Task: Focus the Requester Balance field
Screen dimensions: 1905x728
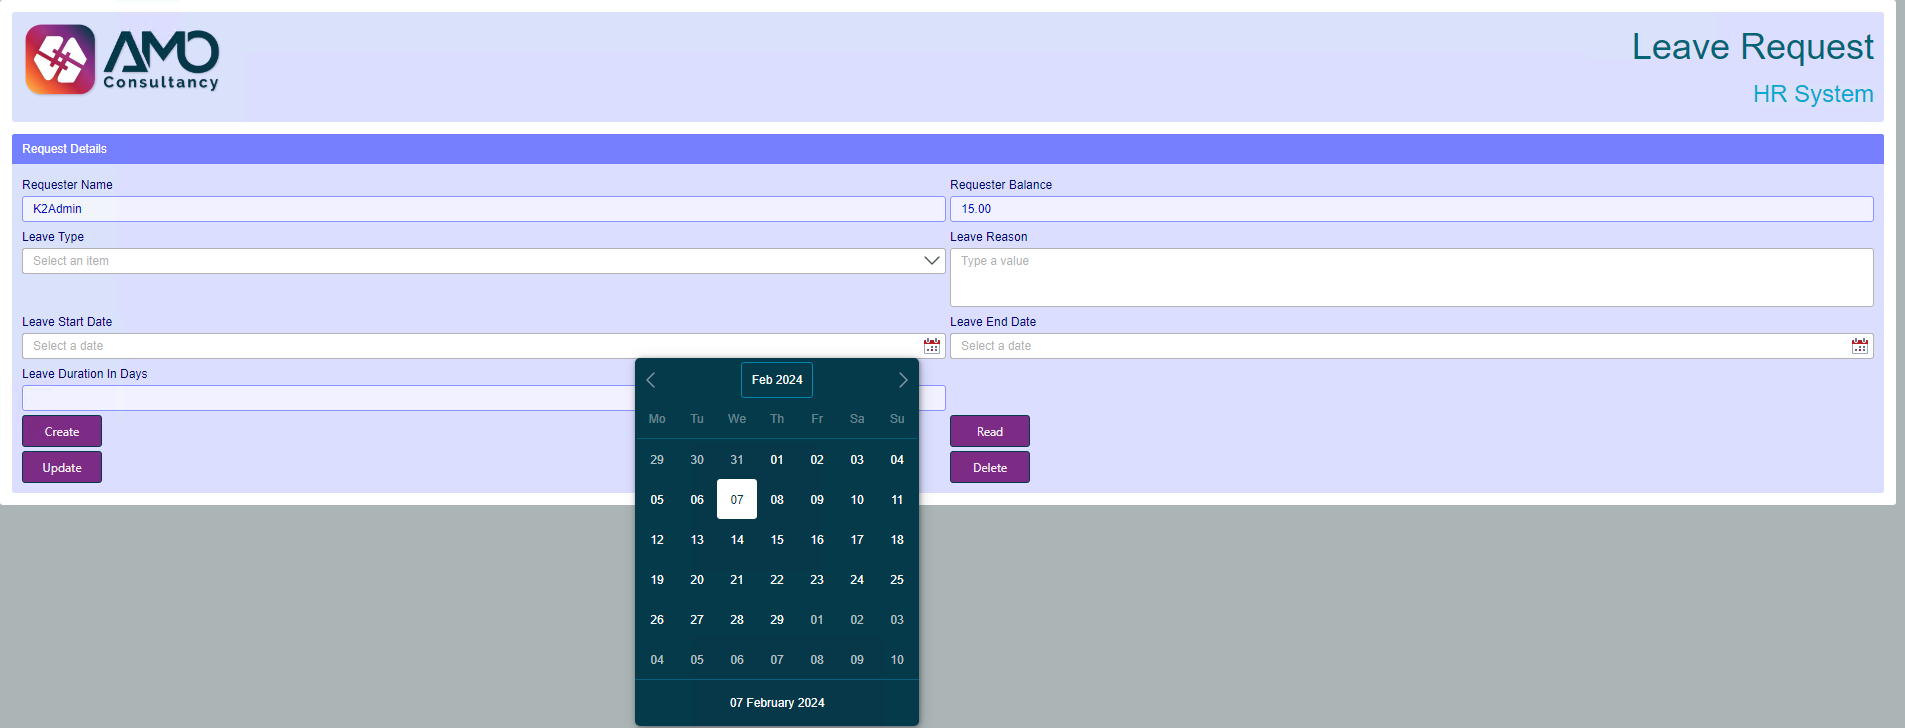Action: coord(1411,209)
